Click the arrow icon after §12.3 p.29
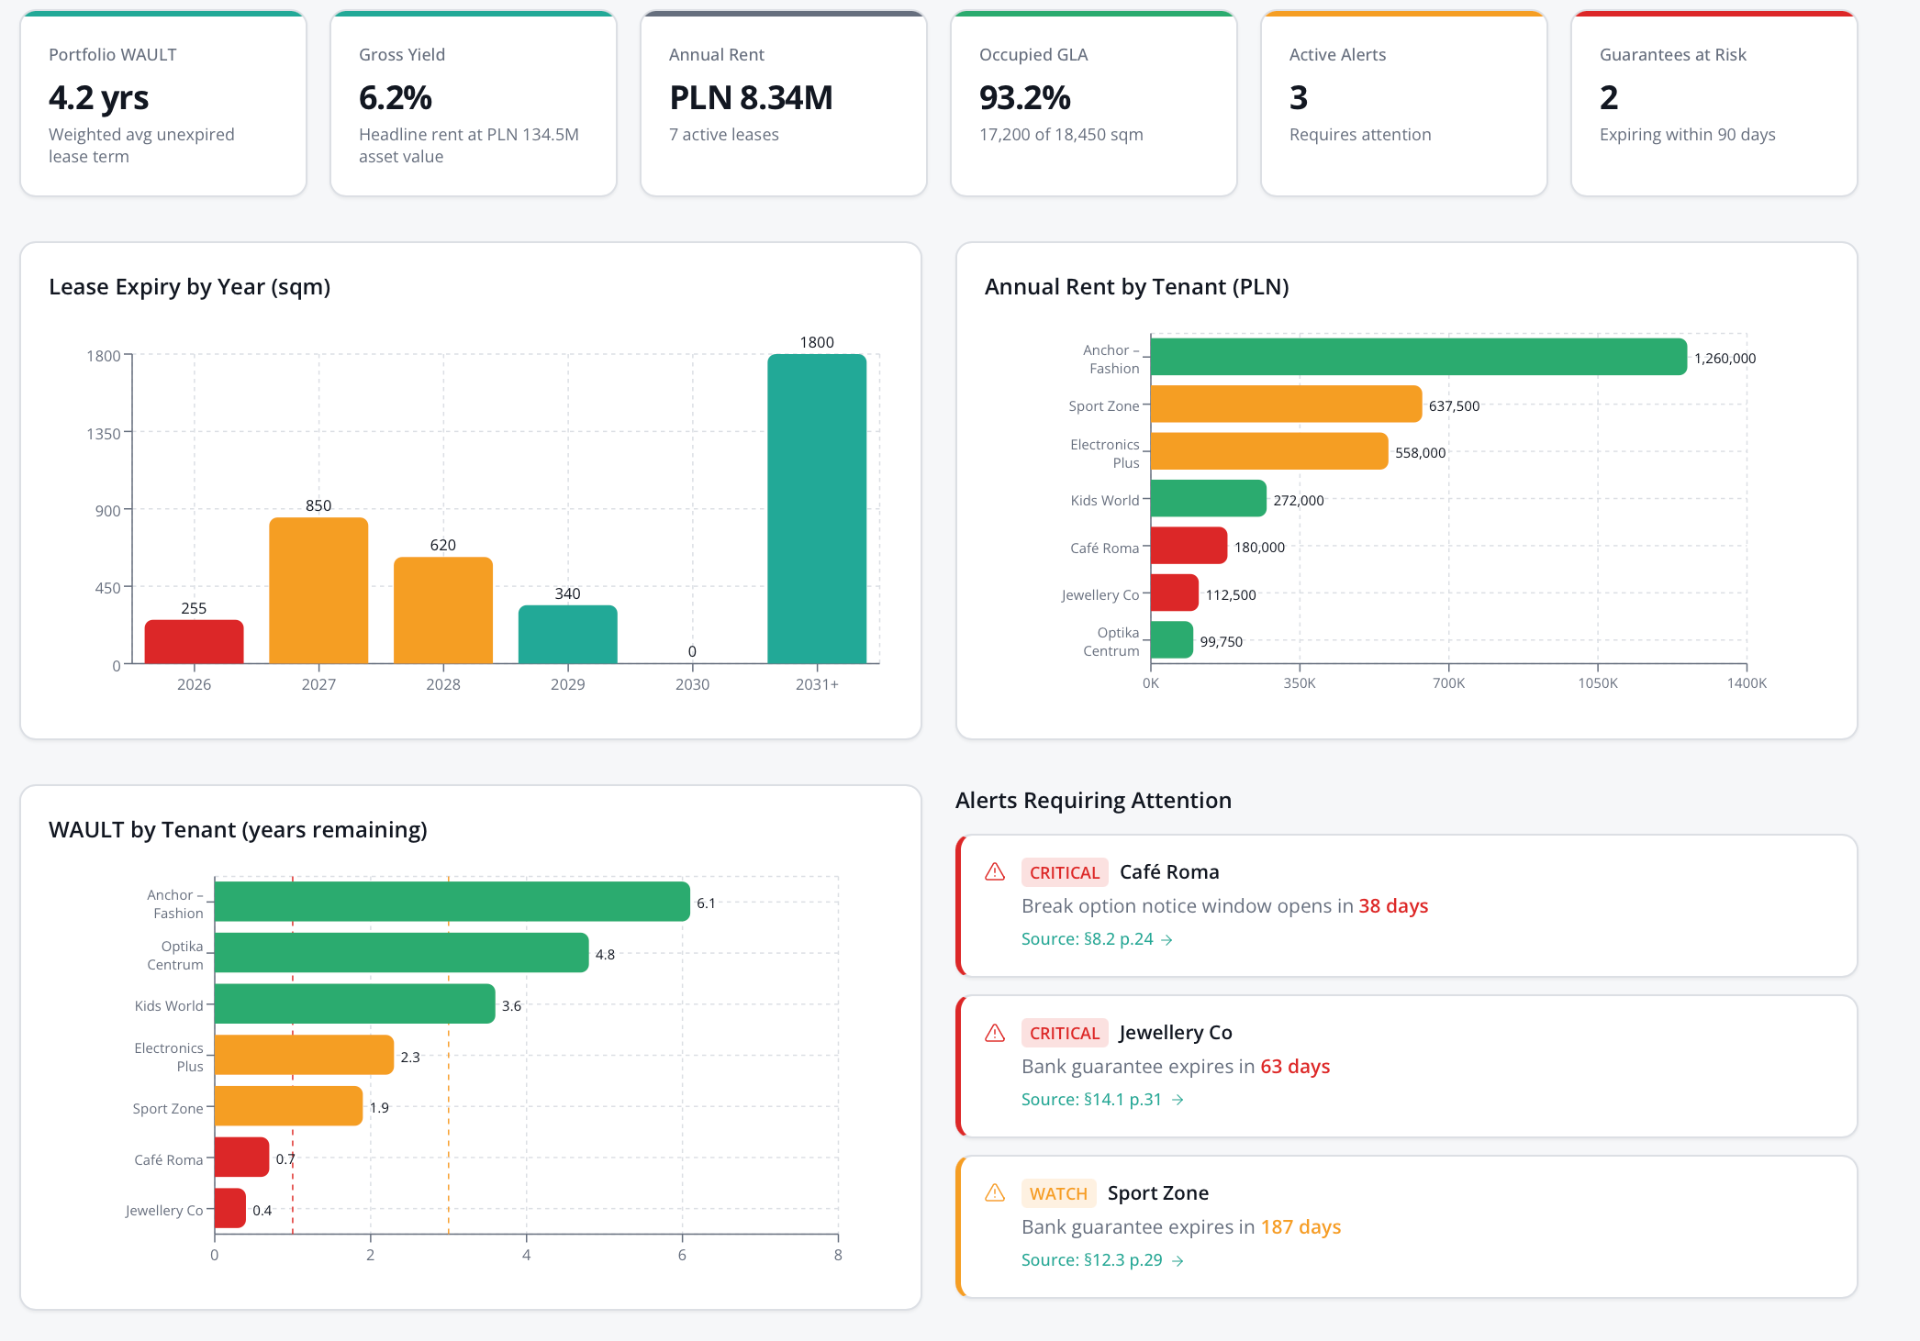 [1178, 1261]
